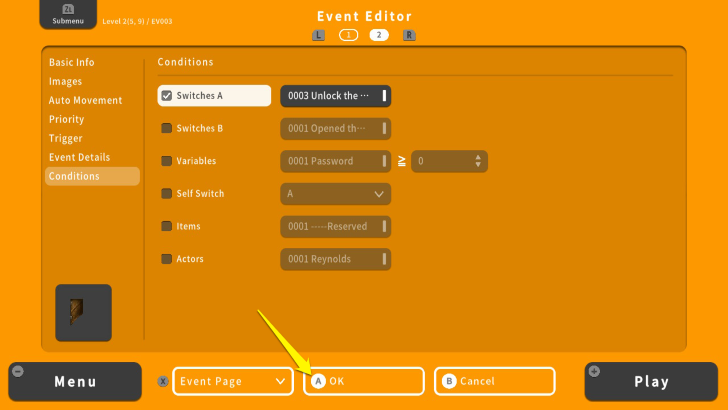The width and height of the screenshot is (728, 410).
Task: Open the Basic Info section
Action: (72, 62)
